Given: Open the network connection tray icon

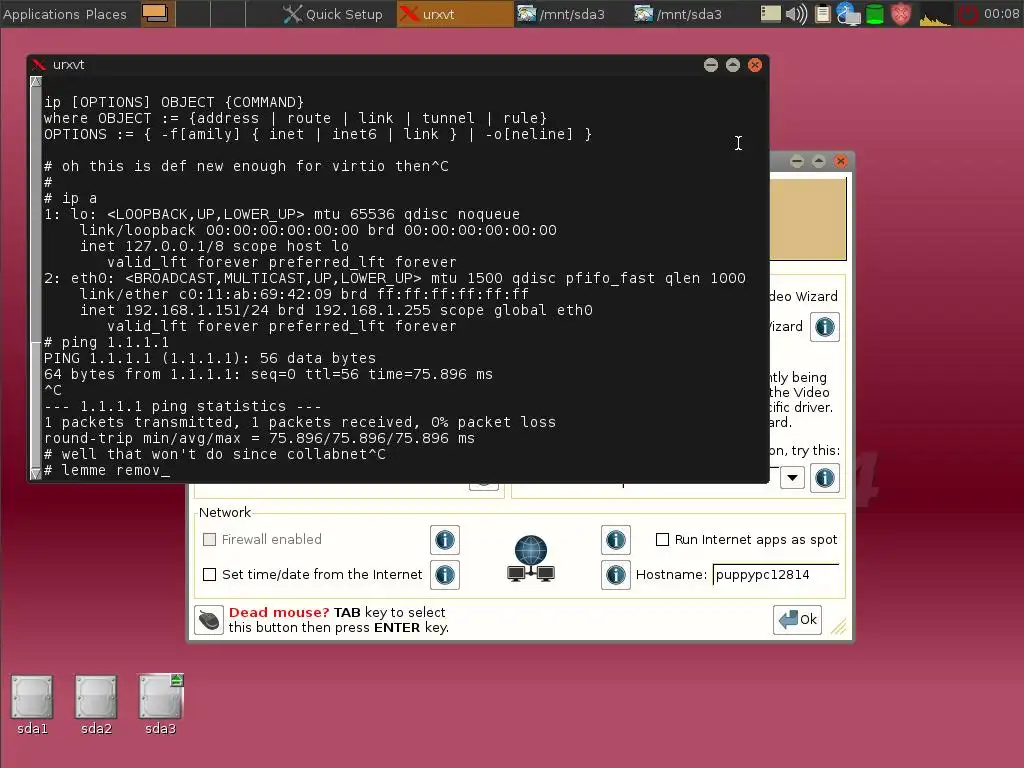Looking at the screenshot, I should 848,14.
